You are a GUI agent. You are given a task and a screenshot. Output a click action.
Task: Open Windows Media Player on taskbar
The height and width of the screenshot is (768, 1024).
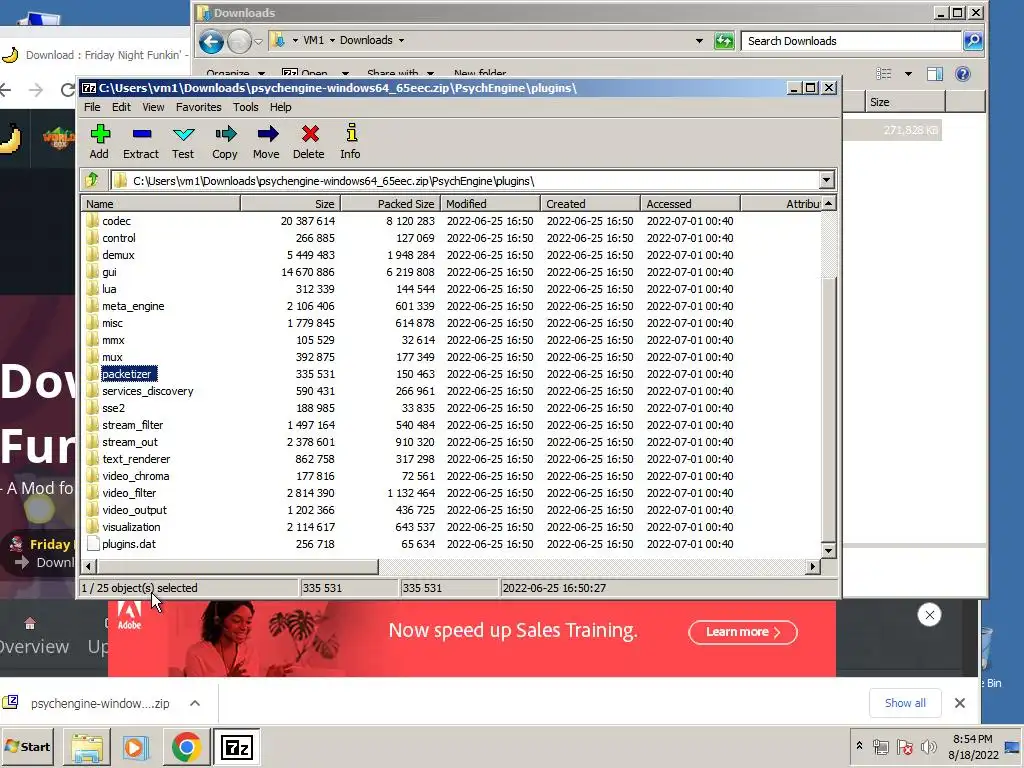pyautogui.click(x=135, y=747)
